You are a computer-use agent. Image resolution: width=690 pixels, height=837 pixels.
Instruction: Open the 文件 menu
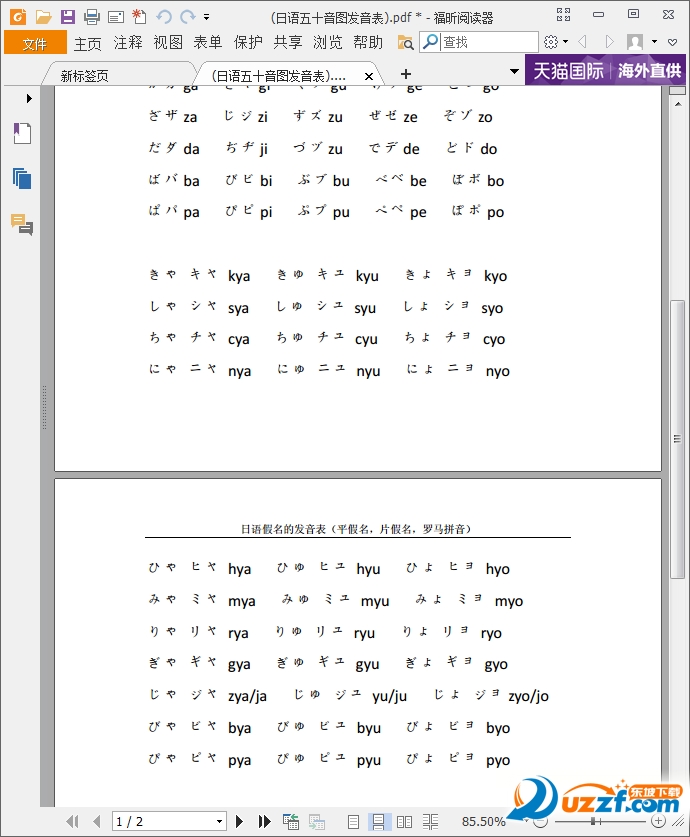pyautogui.click(x=35, y=43)
